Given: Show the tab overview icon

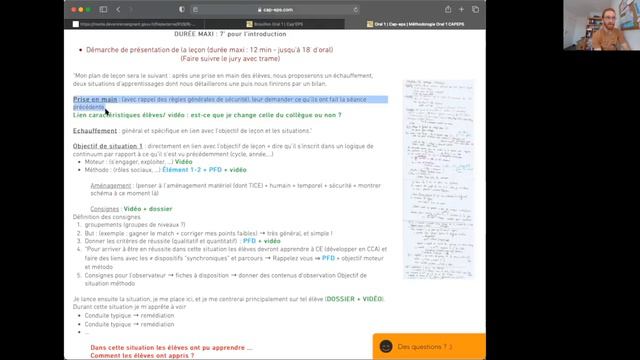Looking at the screenshot, I should pos(476,9).
